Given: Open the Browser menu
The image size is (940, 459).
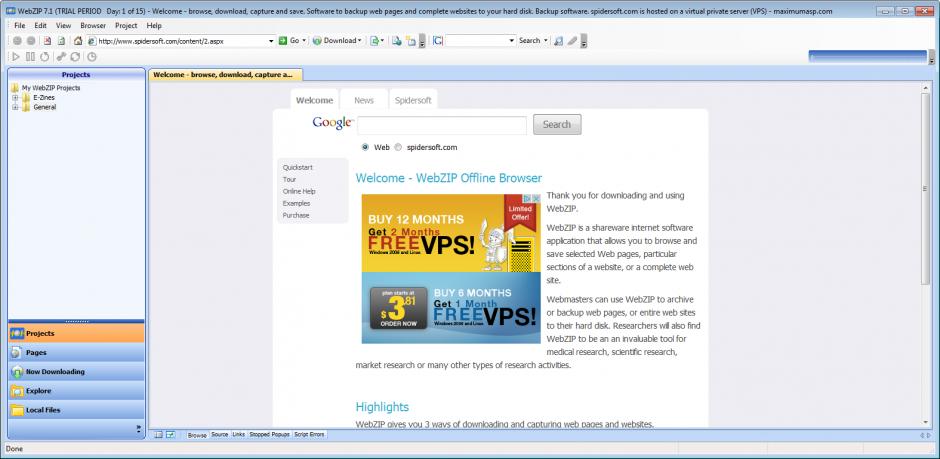Looking at the screenshot, I should pos(93,26).
